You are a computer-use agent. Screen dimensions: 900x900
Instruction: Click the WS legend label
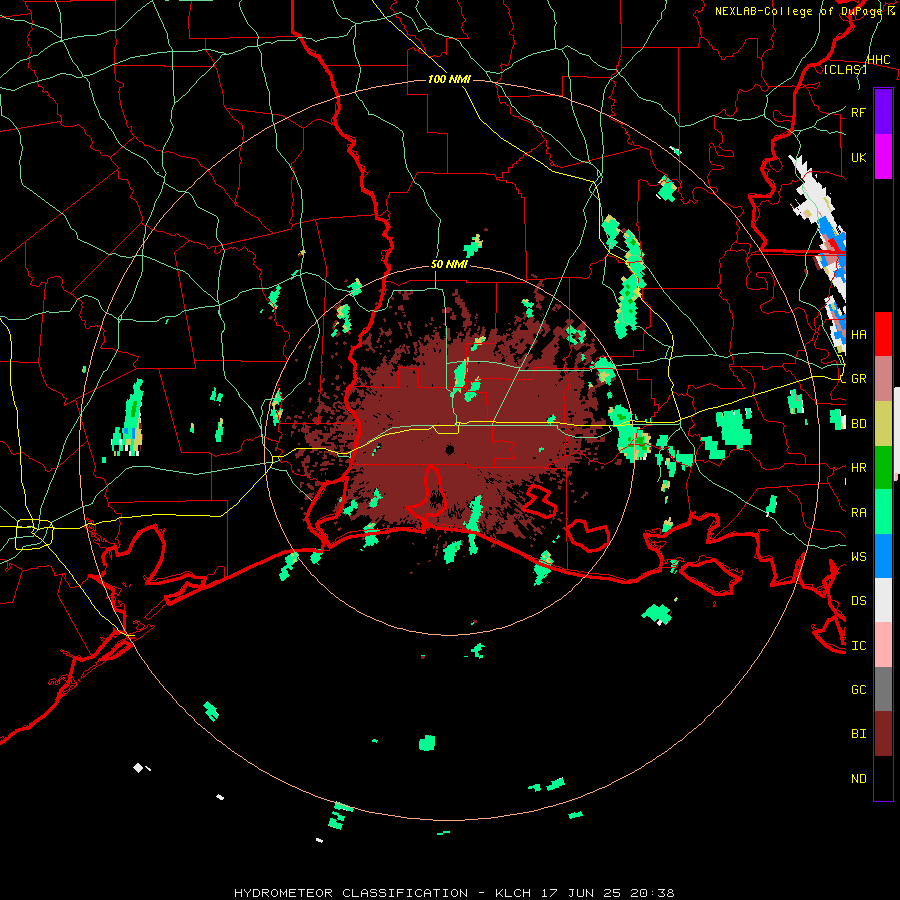tap(858, 556)
